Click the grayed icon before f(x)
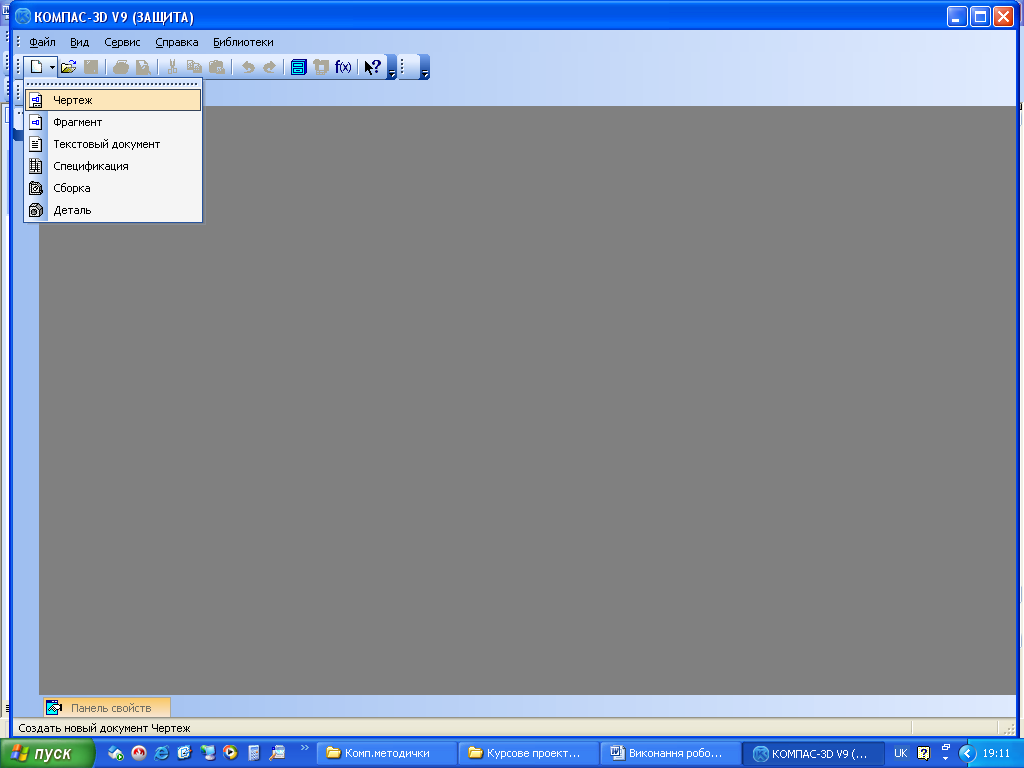This screenshot has height=768, width=1024. point(321,67)
